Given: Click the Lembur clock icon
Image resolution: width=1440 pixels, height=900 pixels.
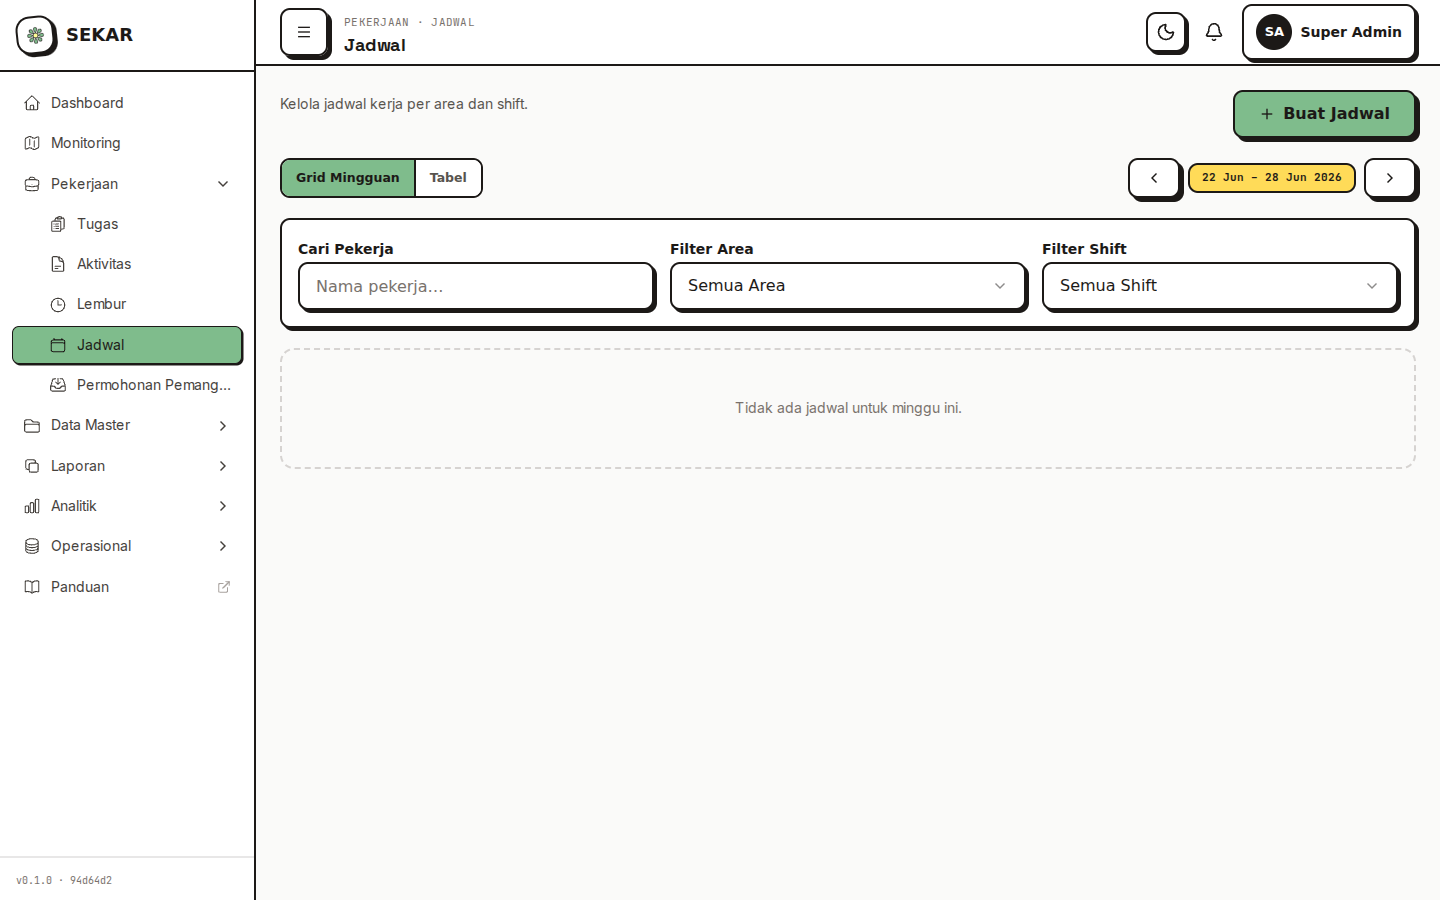Looking at the screenshot, I should (58, 304).
